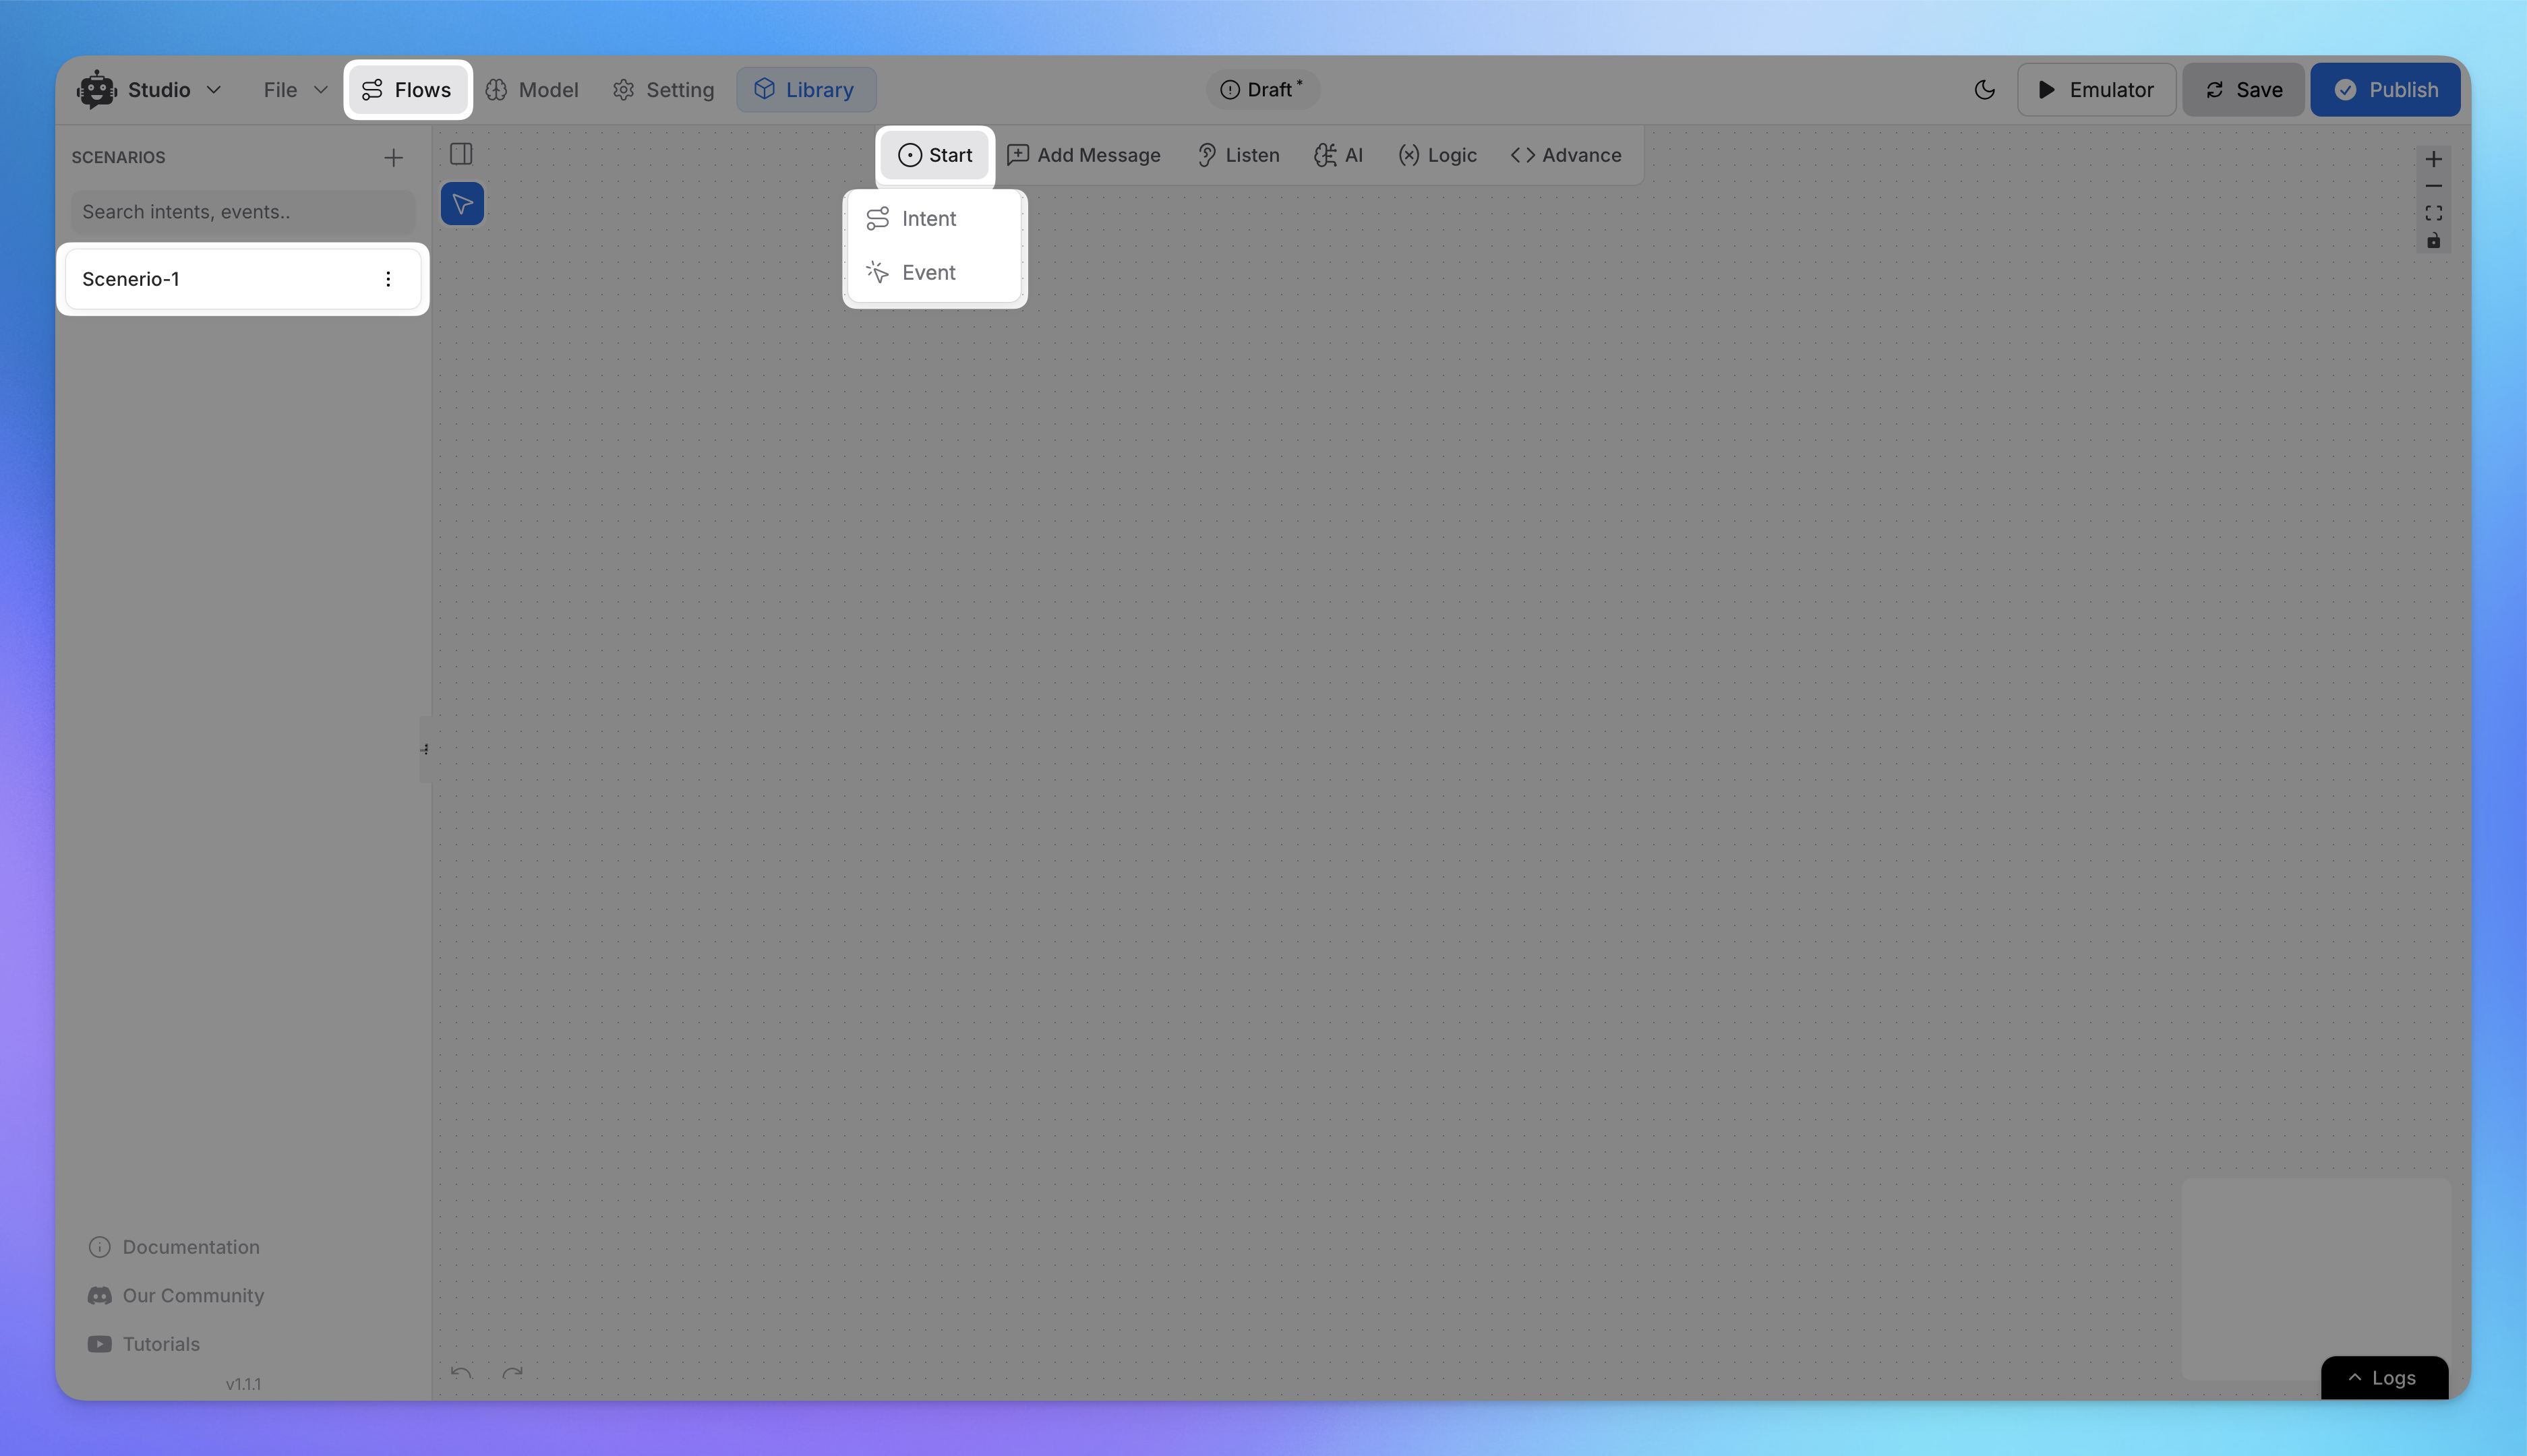This screenshot has width=2527, height=1456.
Task: Toggle dark mode moon icon
Action: click(x=1985, y=90)
